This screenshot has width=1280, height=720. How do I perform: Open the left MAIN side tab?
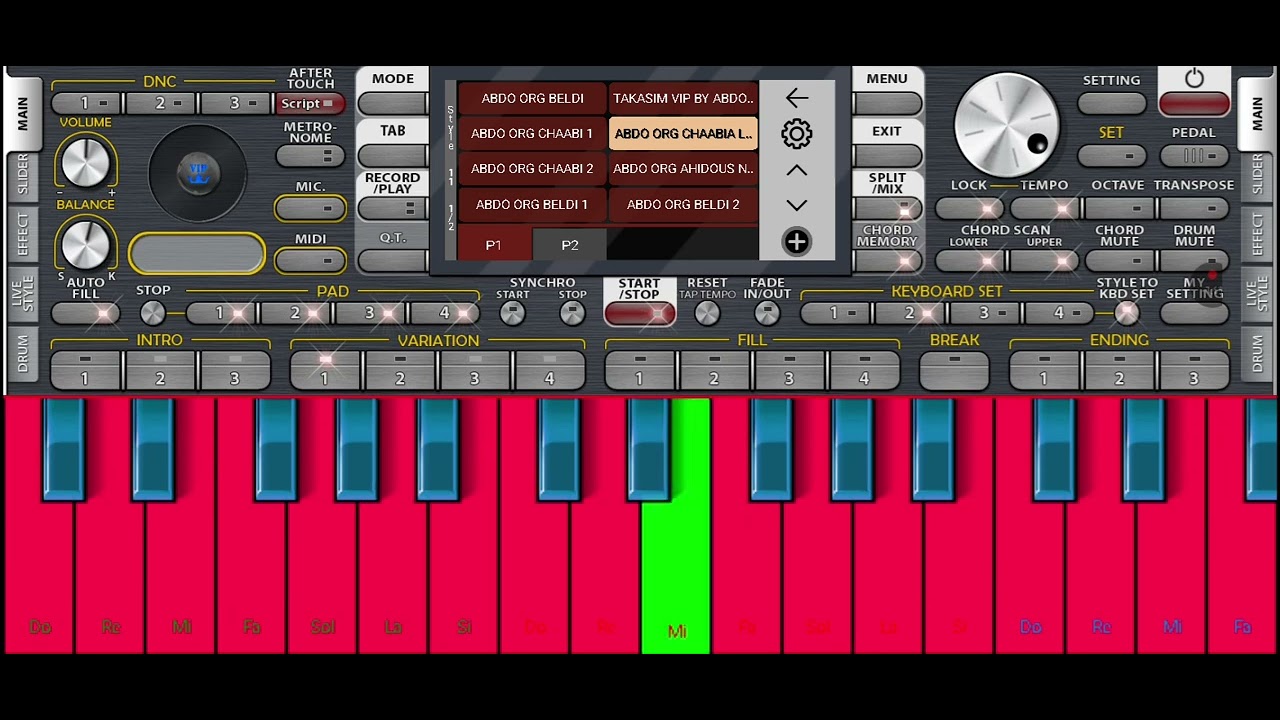pyautogui.click(x=22, y=112)
